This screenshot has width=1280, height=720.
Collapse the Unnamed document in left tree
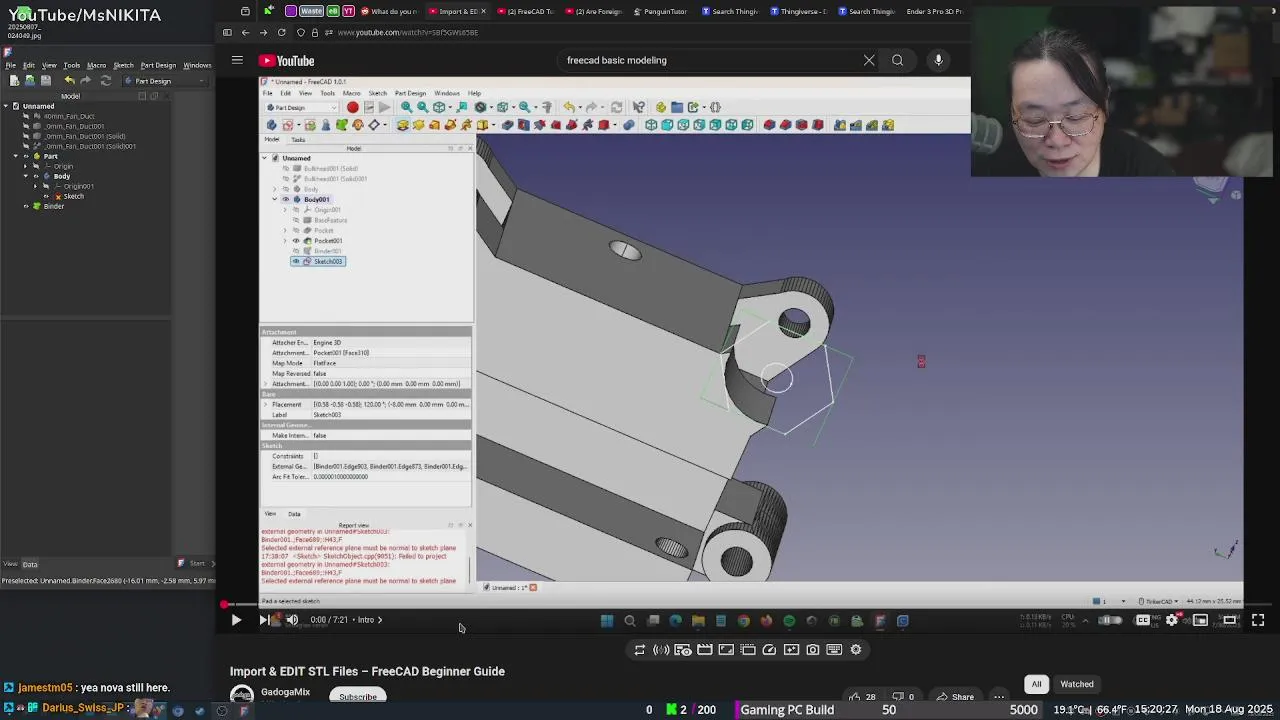point(5,106)
